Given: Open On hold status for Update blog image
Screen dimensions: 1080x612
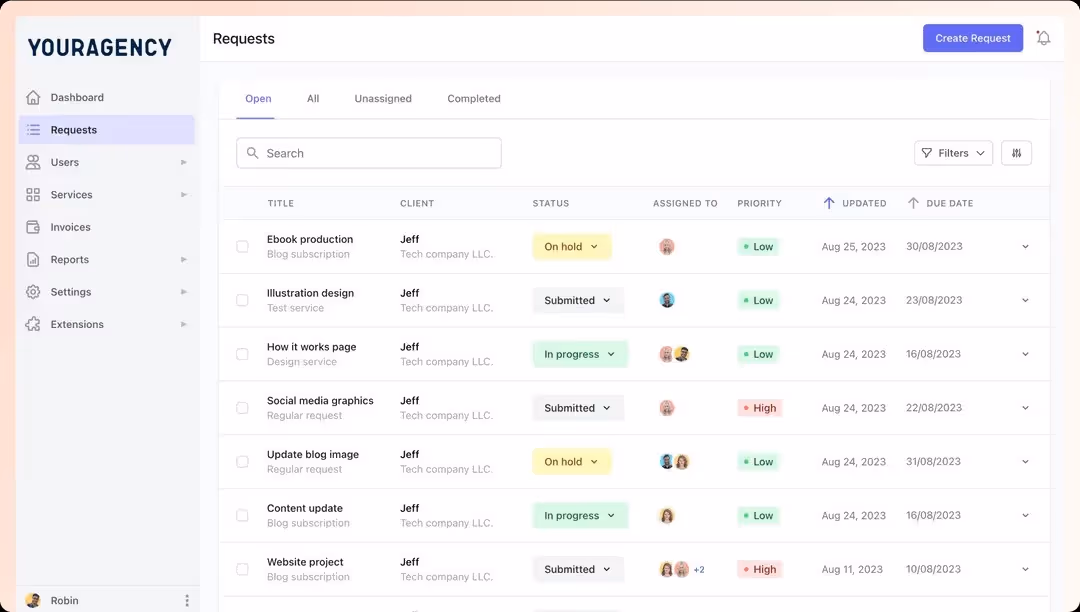Looking at the screenshot, I should tap(572, 461).
